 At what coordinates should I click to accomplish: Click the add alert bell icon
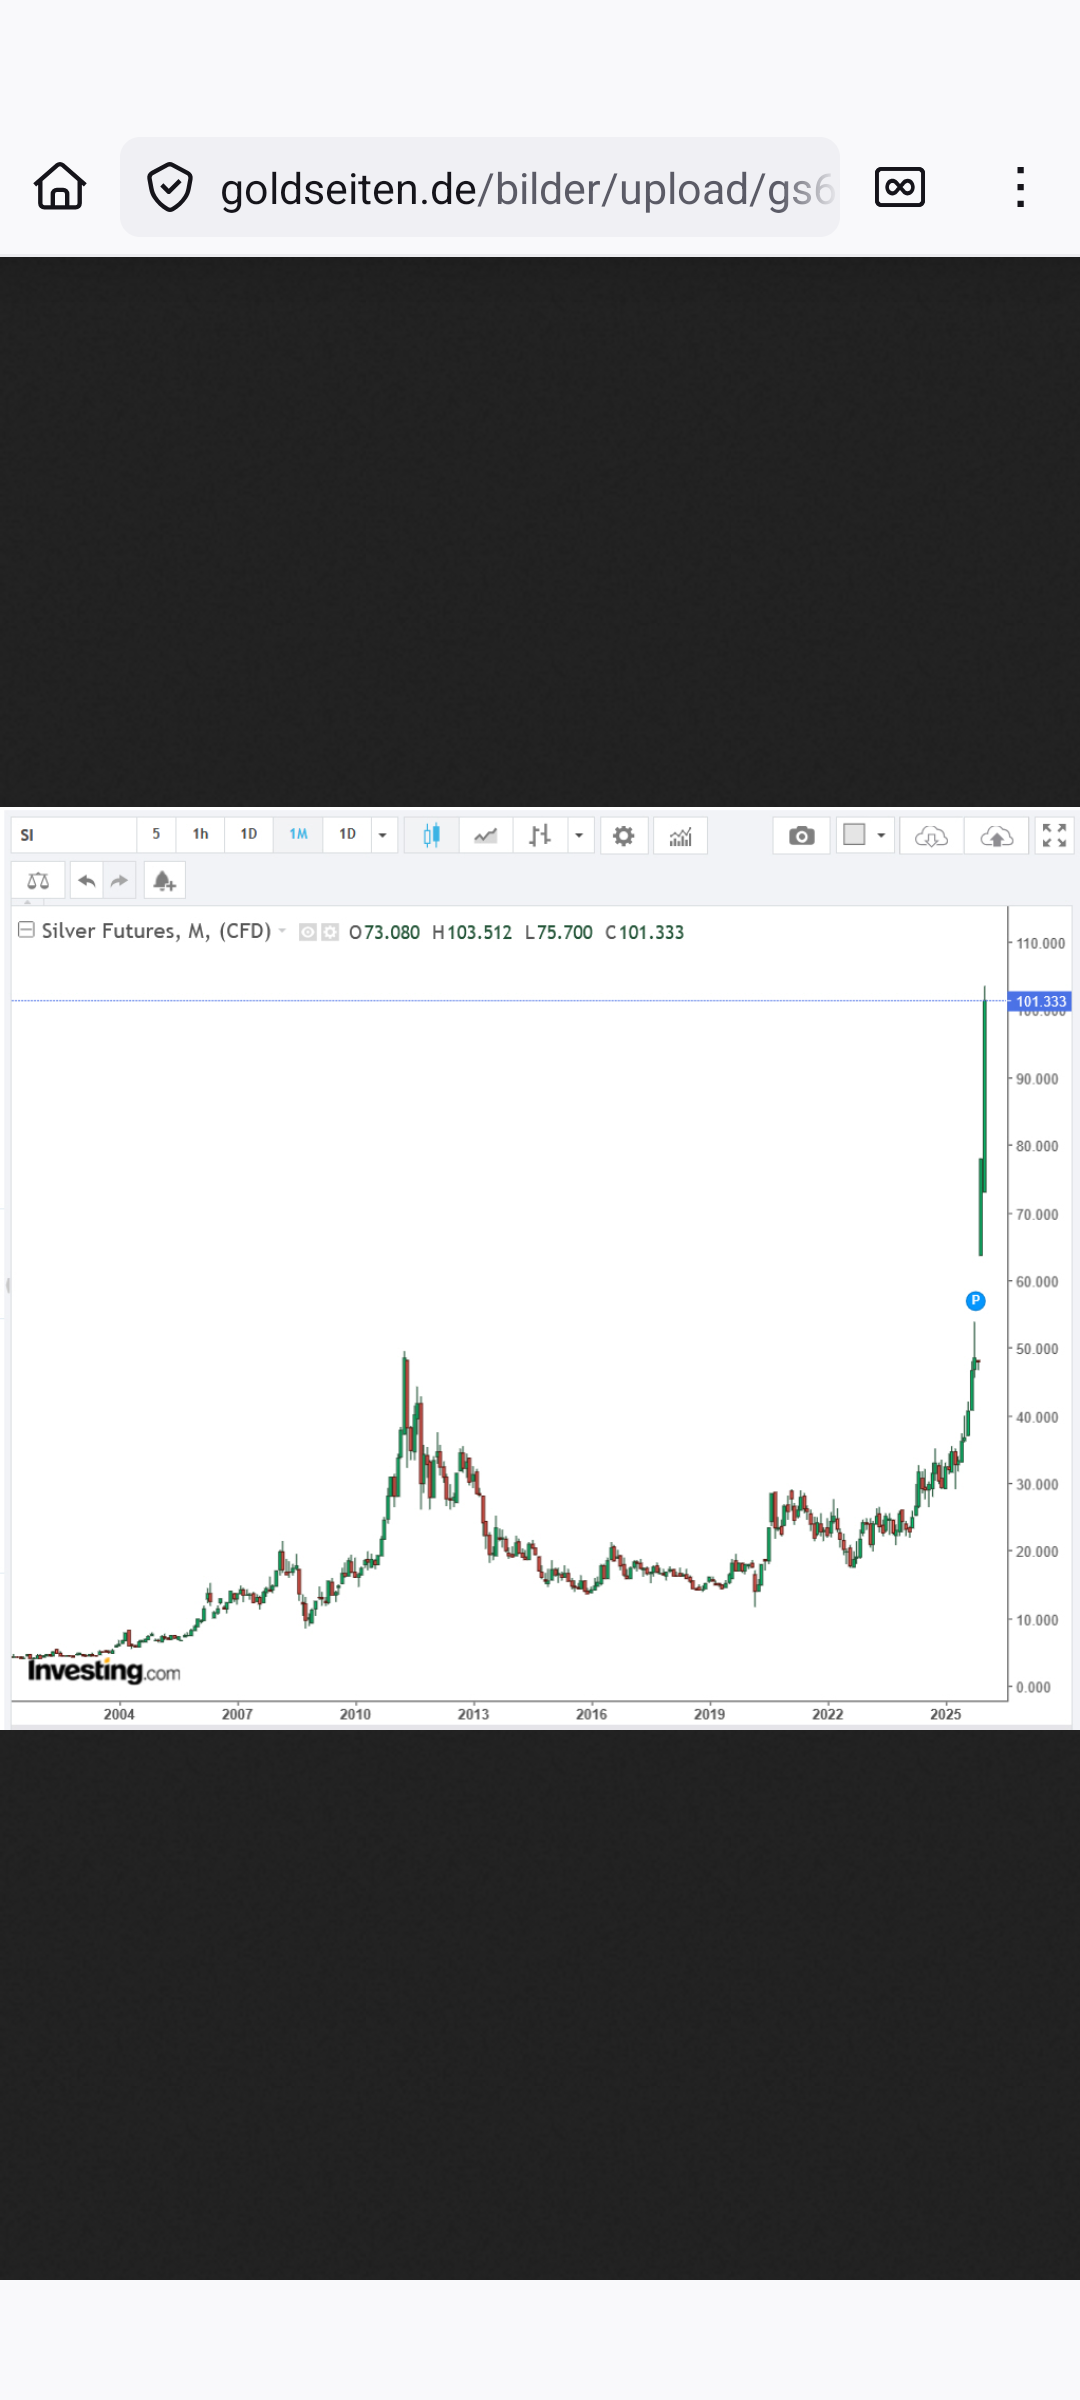click(164, 881)
